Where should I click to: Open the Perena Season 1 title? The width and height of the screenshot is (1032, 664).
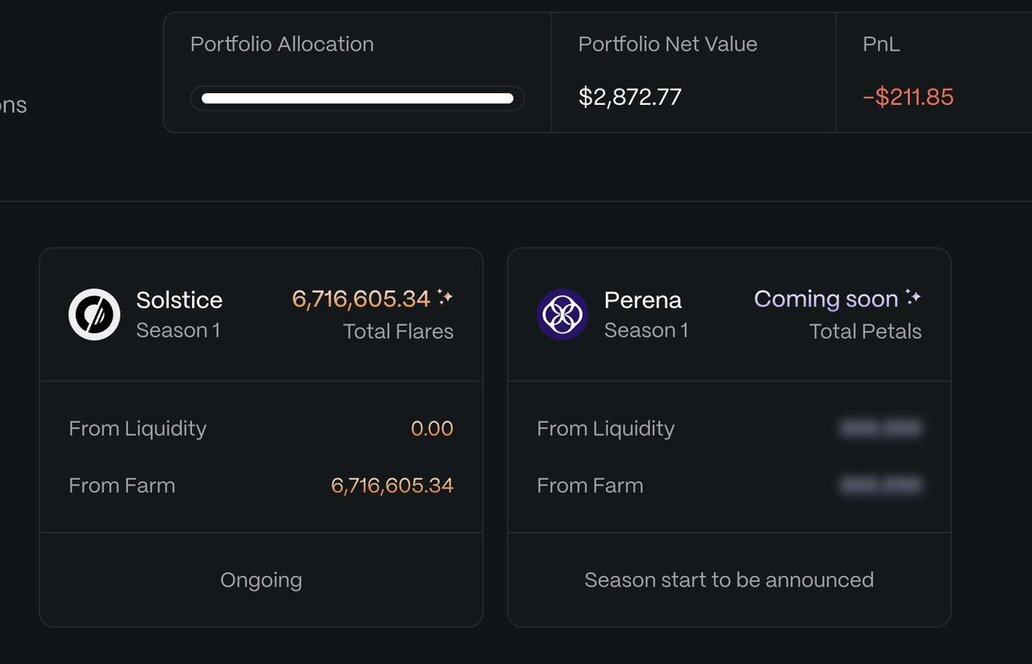click(643, 300)
